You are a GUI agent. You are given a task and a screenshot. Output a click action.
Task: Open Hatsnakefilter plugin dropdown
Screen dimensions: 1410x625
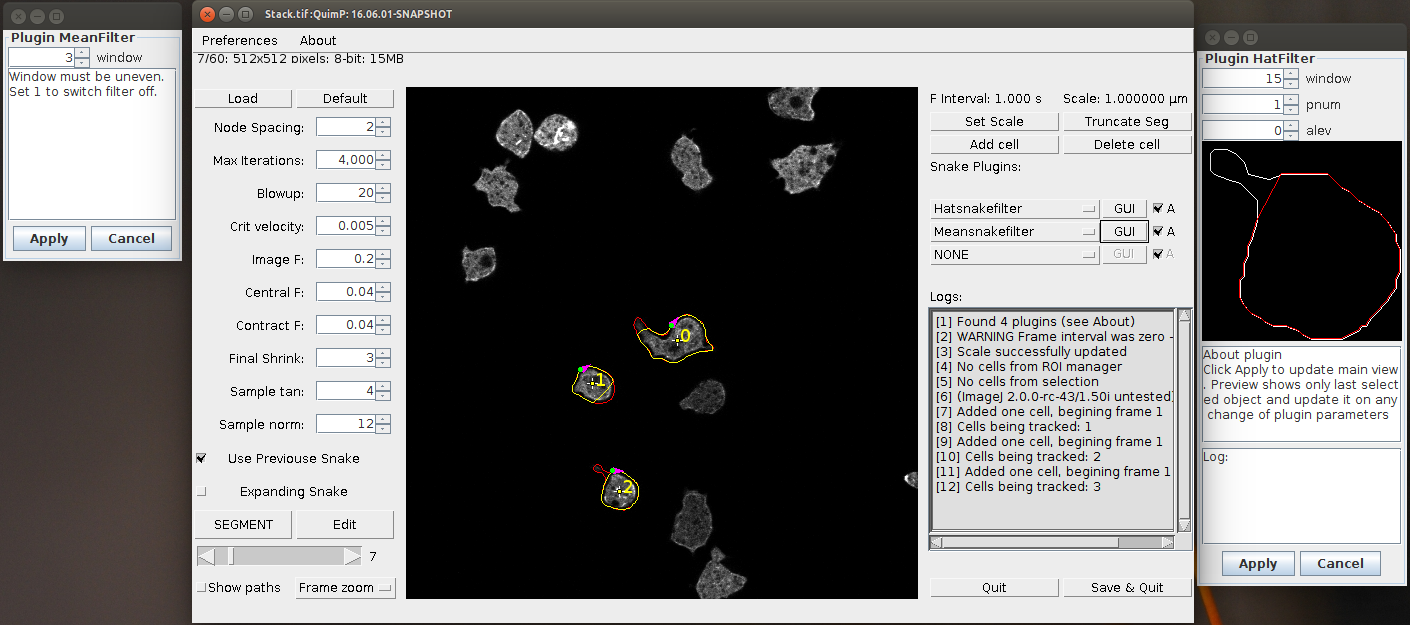1014,209
